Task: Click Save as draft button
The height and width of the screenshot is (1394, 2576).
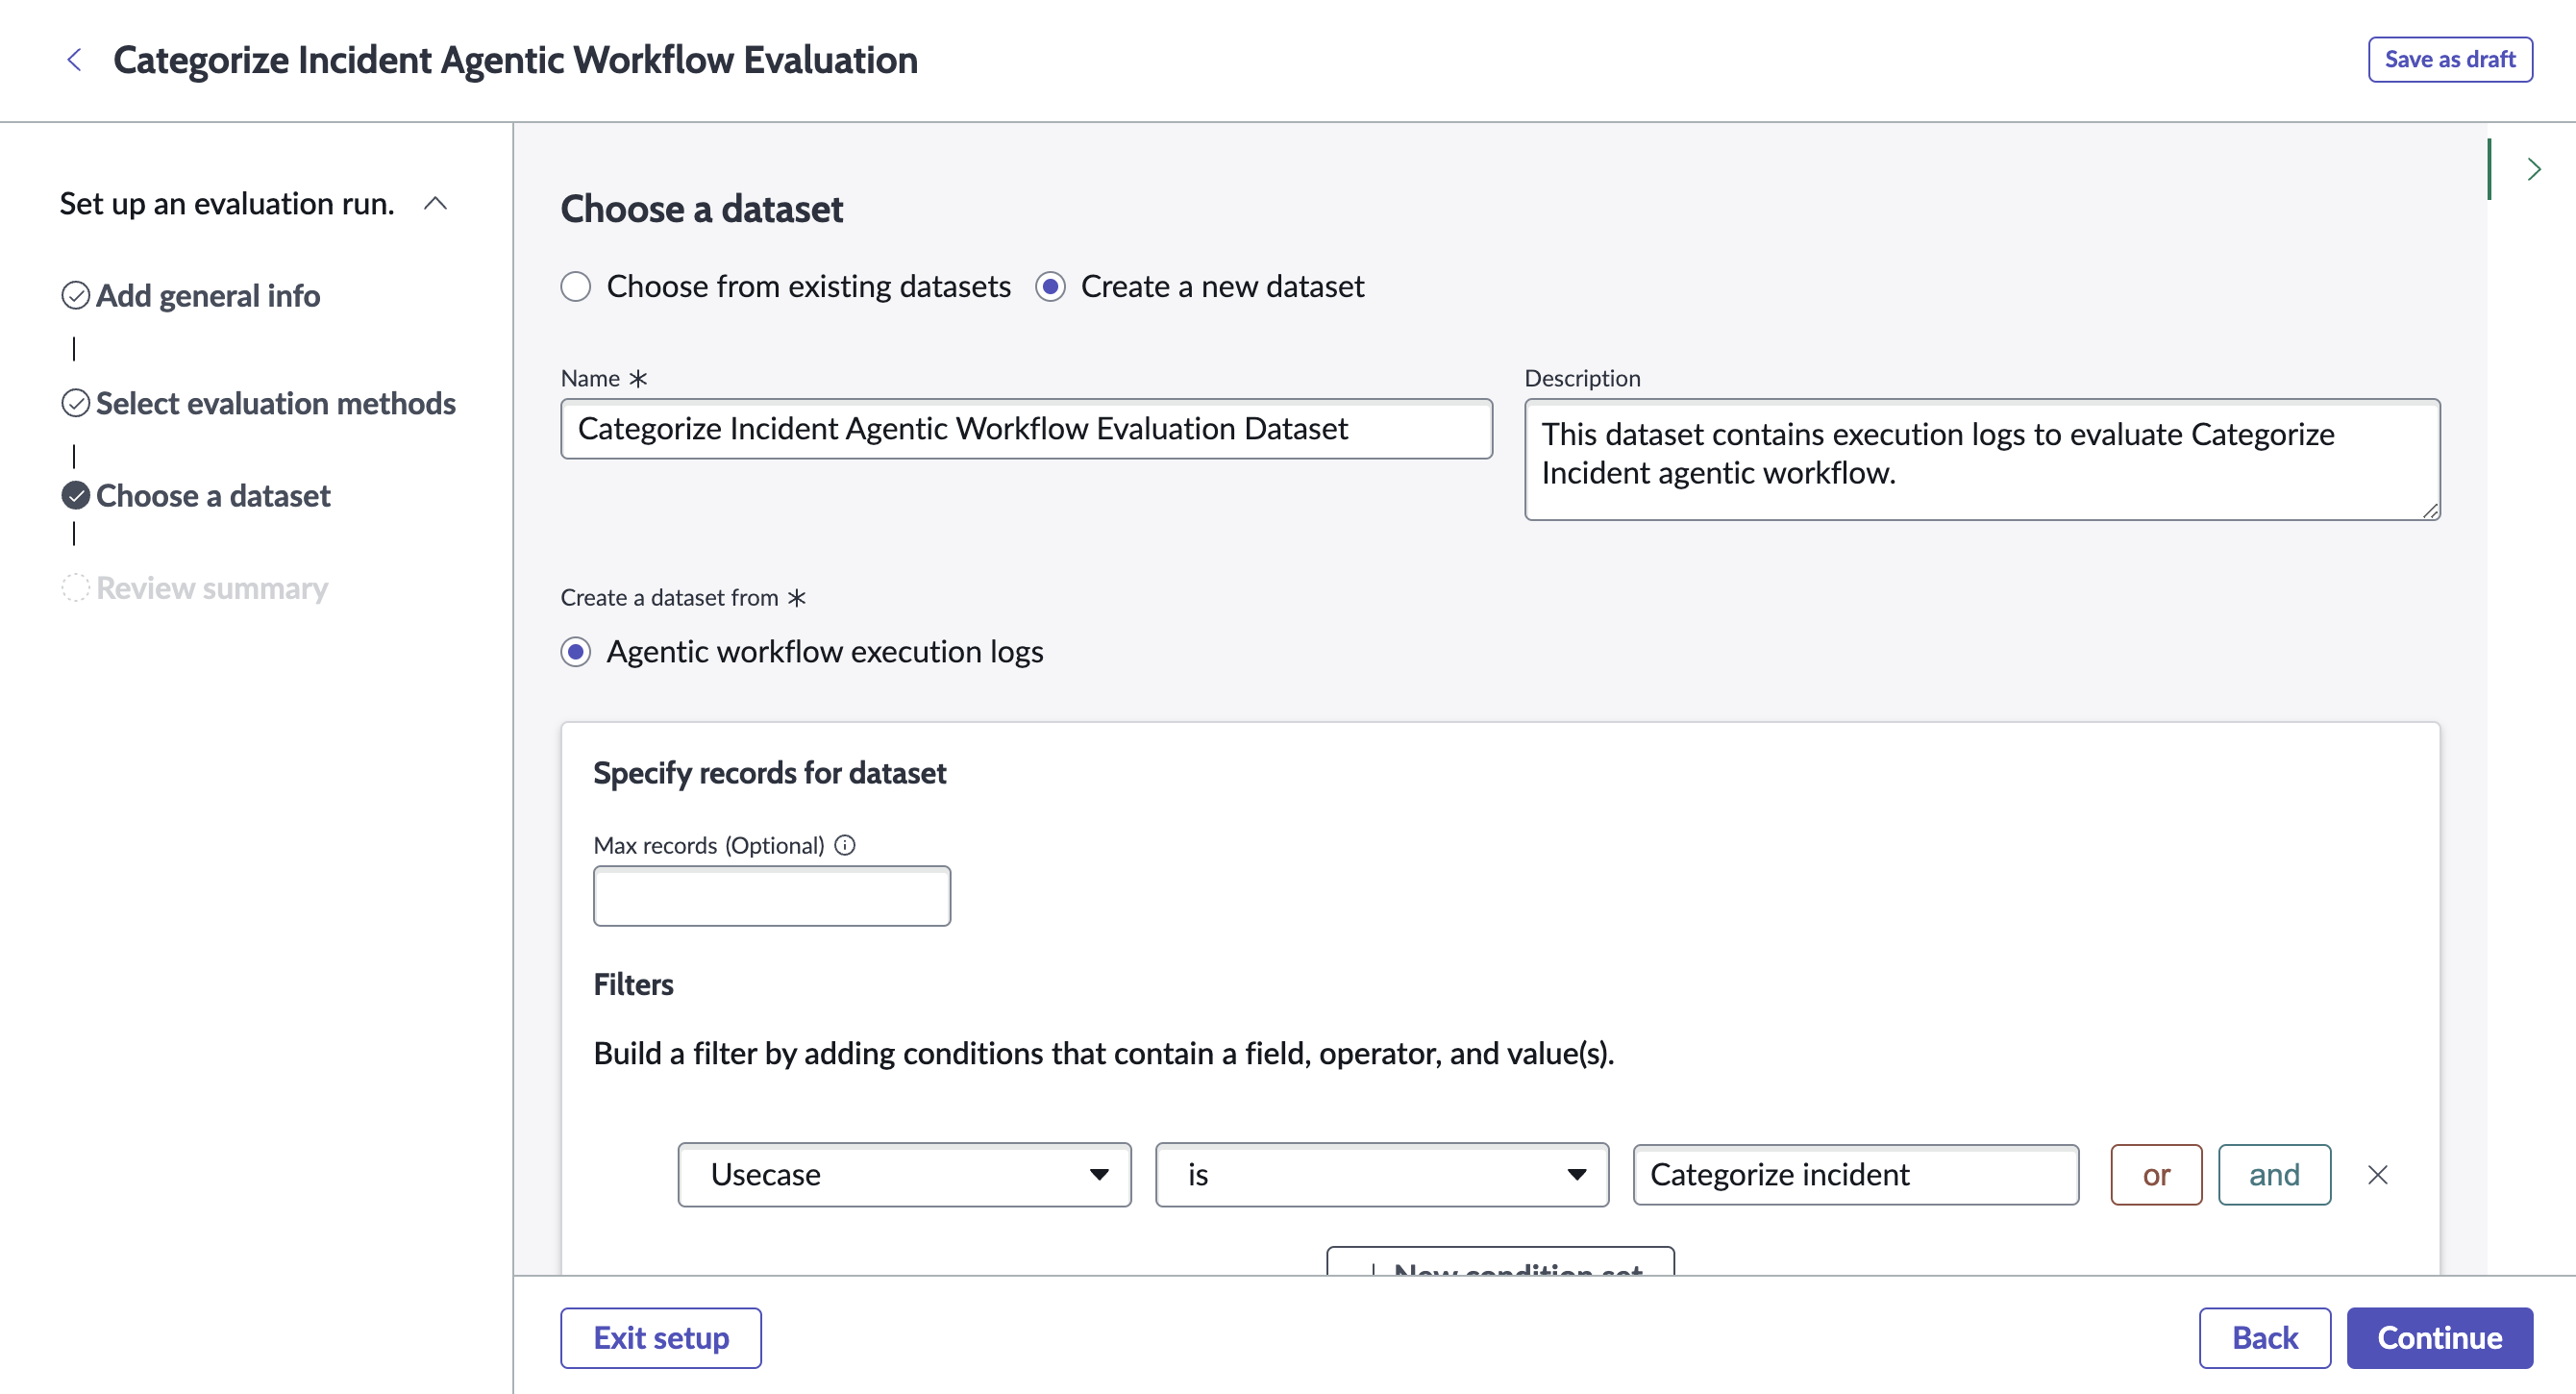Action: click(2449, 60)
